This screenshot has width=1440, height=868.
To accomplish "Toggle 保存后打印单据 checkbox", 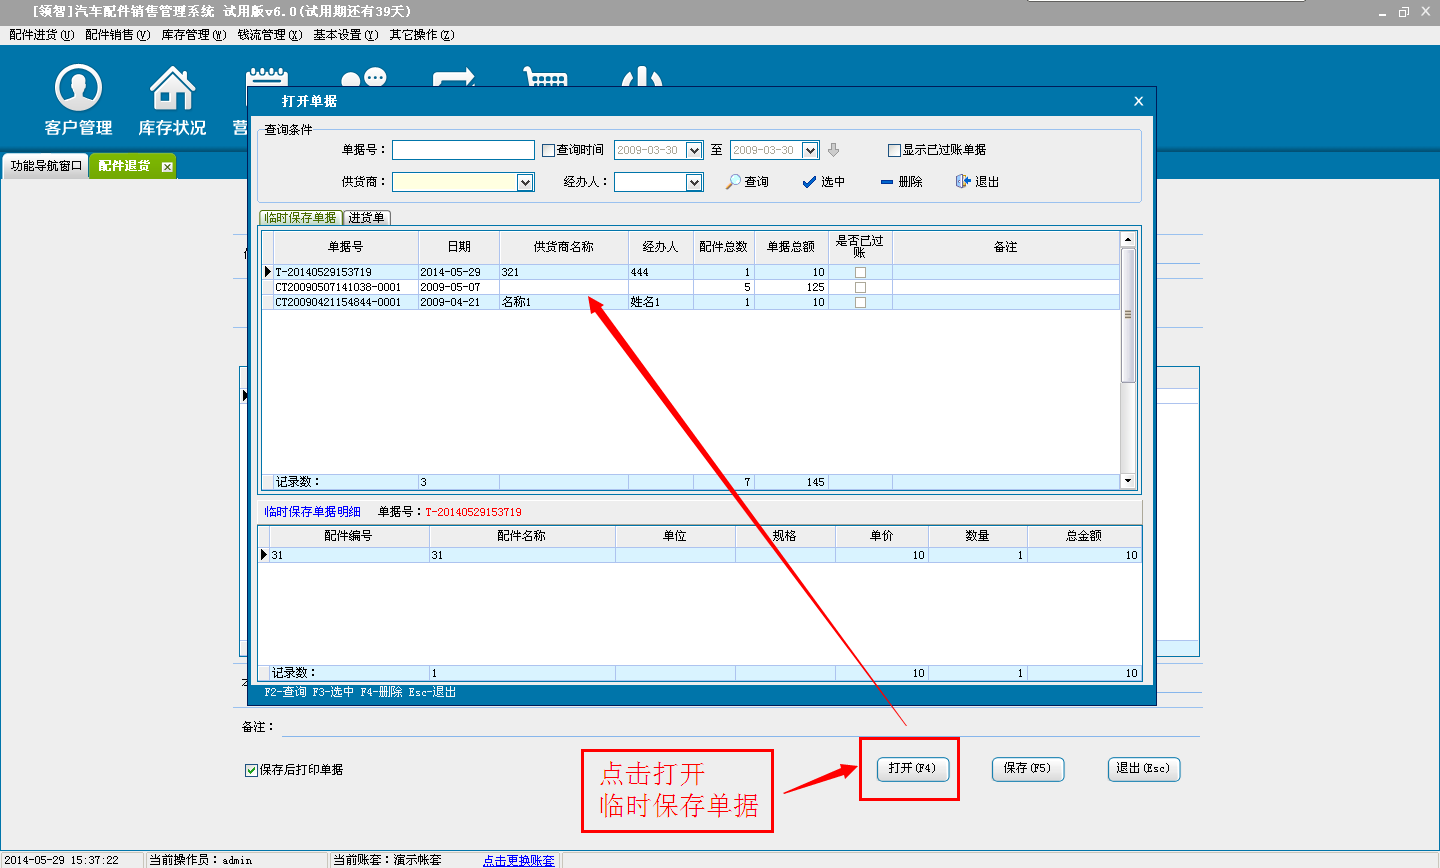I will click(251, 770).
